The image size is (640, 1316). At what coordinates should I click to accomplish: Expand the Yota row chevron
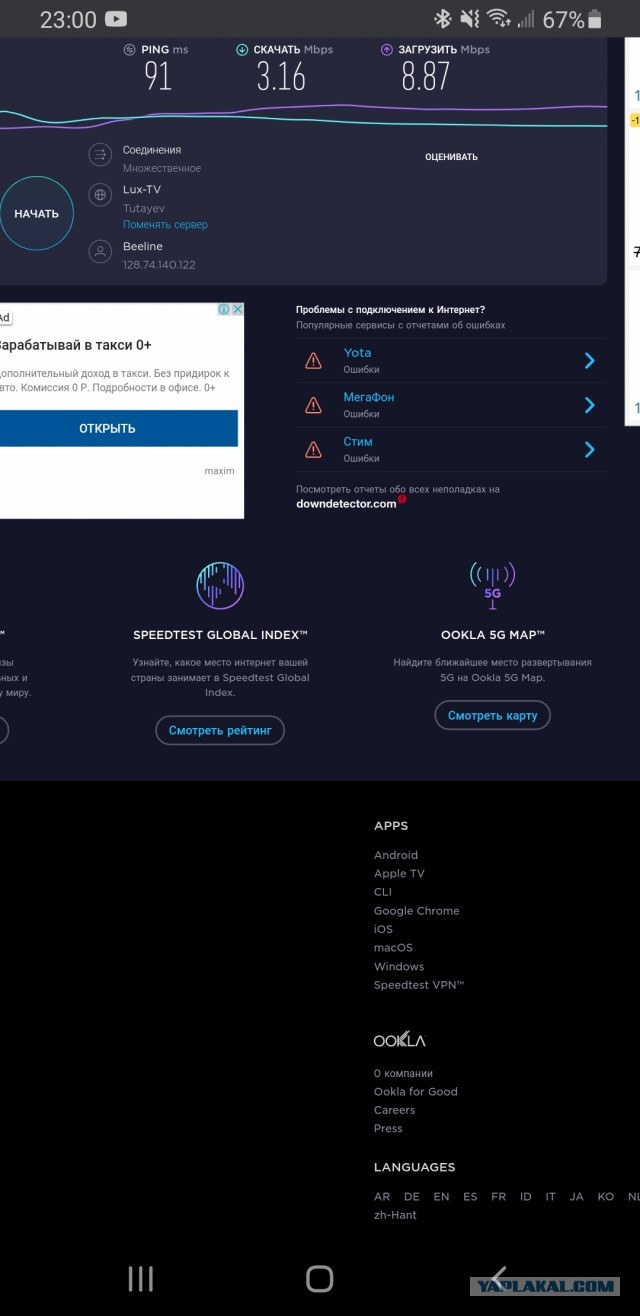click(x=590, y=360)
